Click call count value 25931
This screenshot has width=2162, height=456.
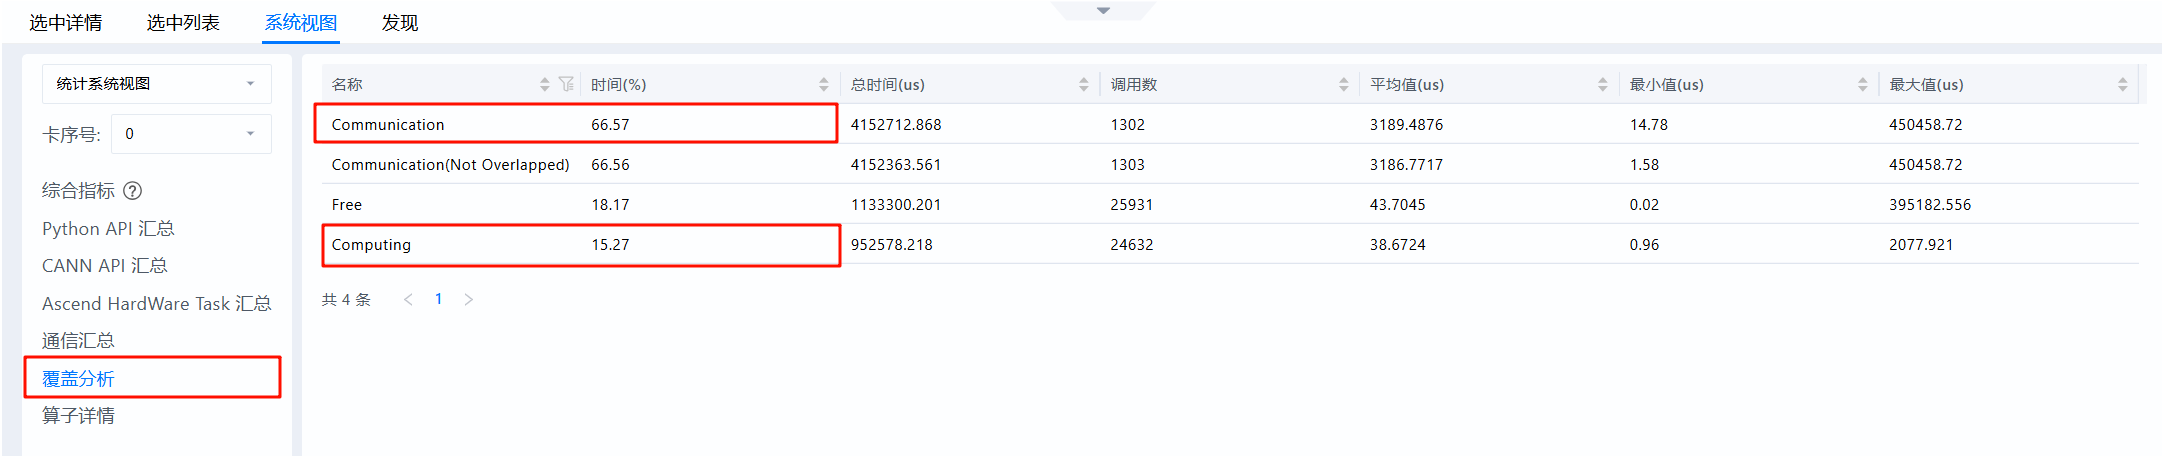click(x=1132, y=205)
